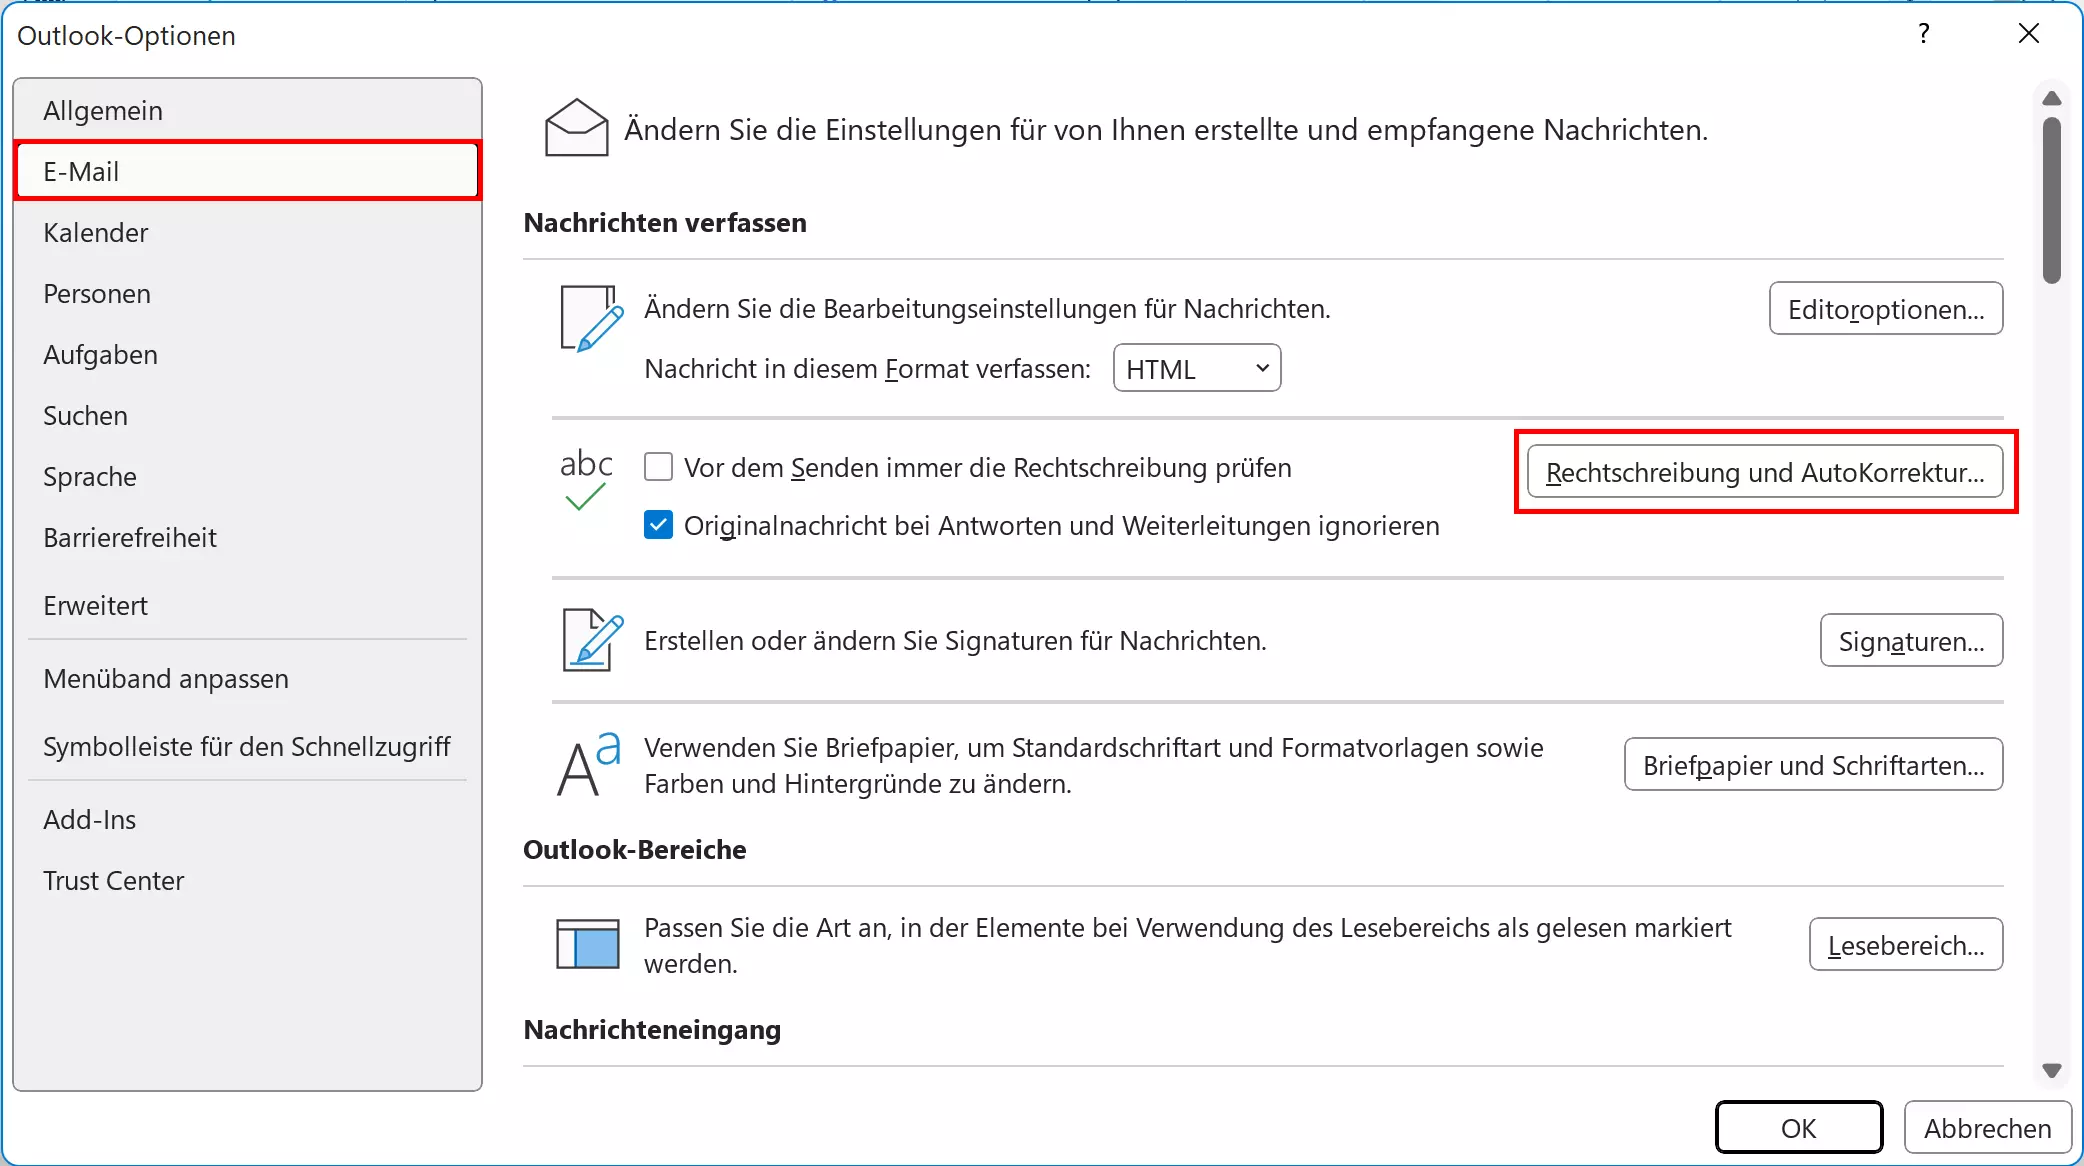Click the page-with-pencil icon next to editing settings
The width and height of the screenshot is (2084, 1166).
[591, 319]
